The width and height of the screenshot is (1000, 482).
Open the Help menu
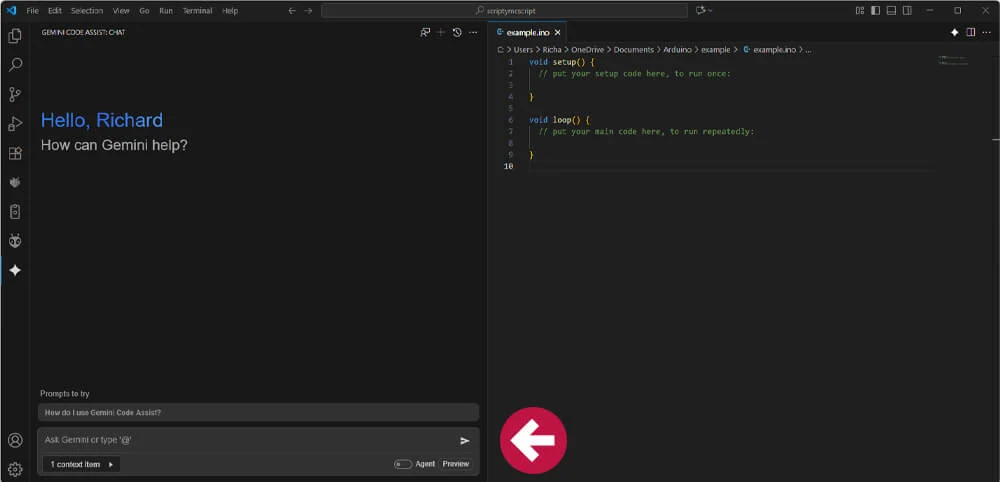[x=230, y=11]
